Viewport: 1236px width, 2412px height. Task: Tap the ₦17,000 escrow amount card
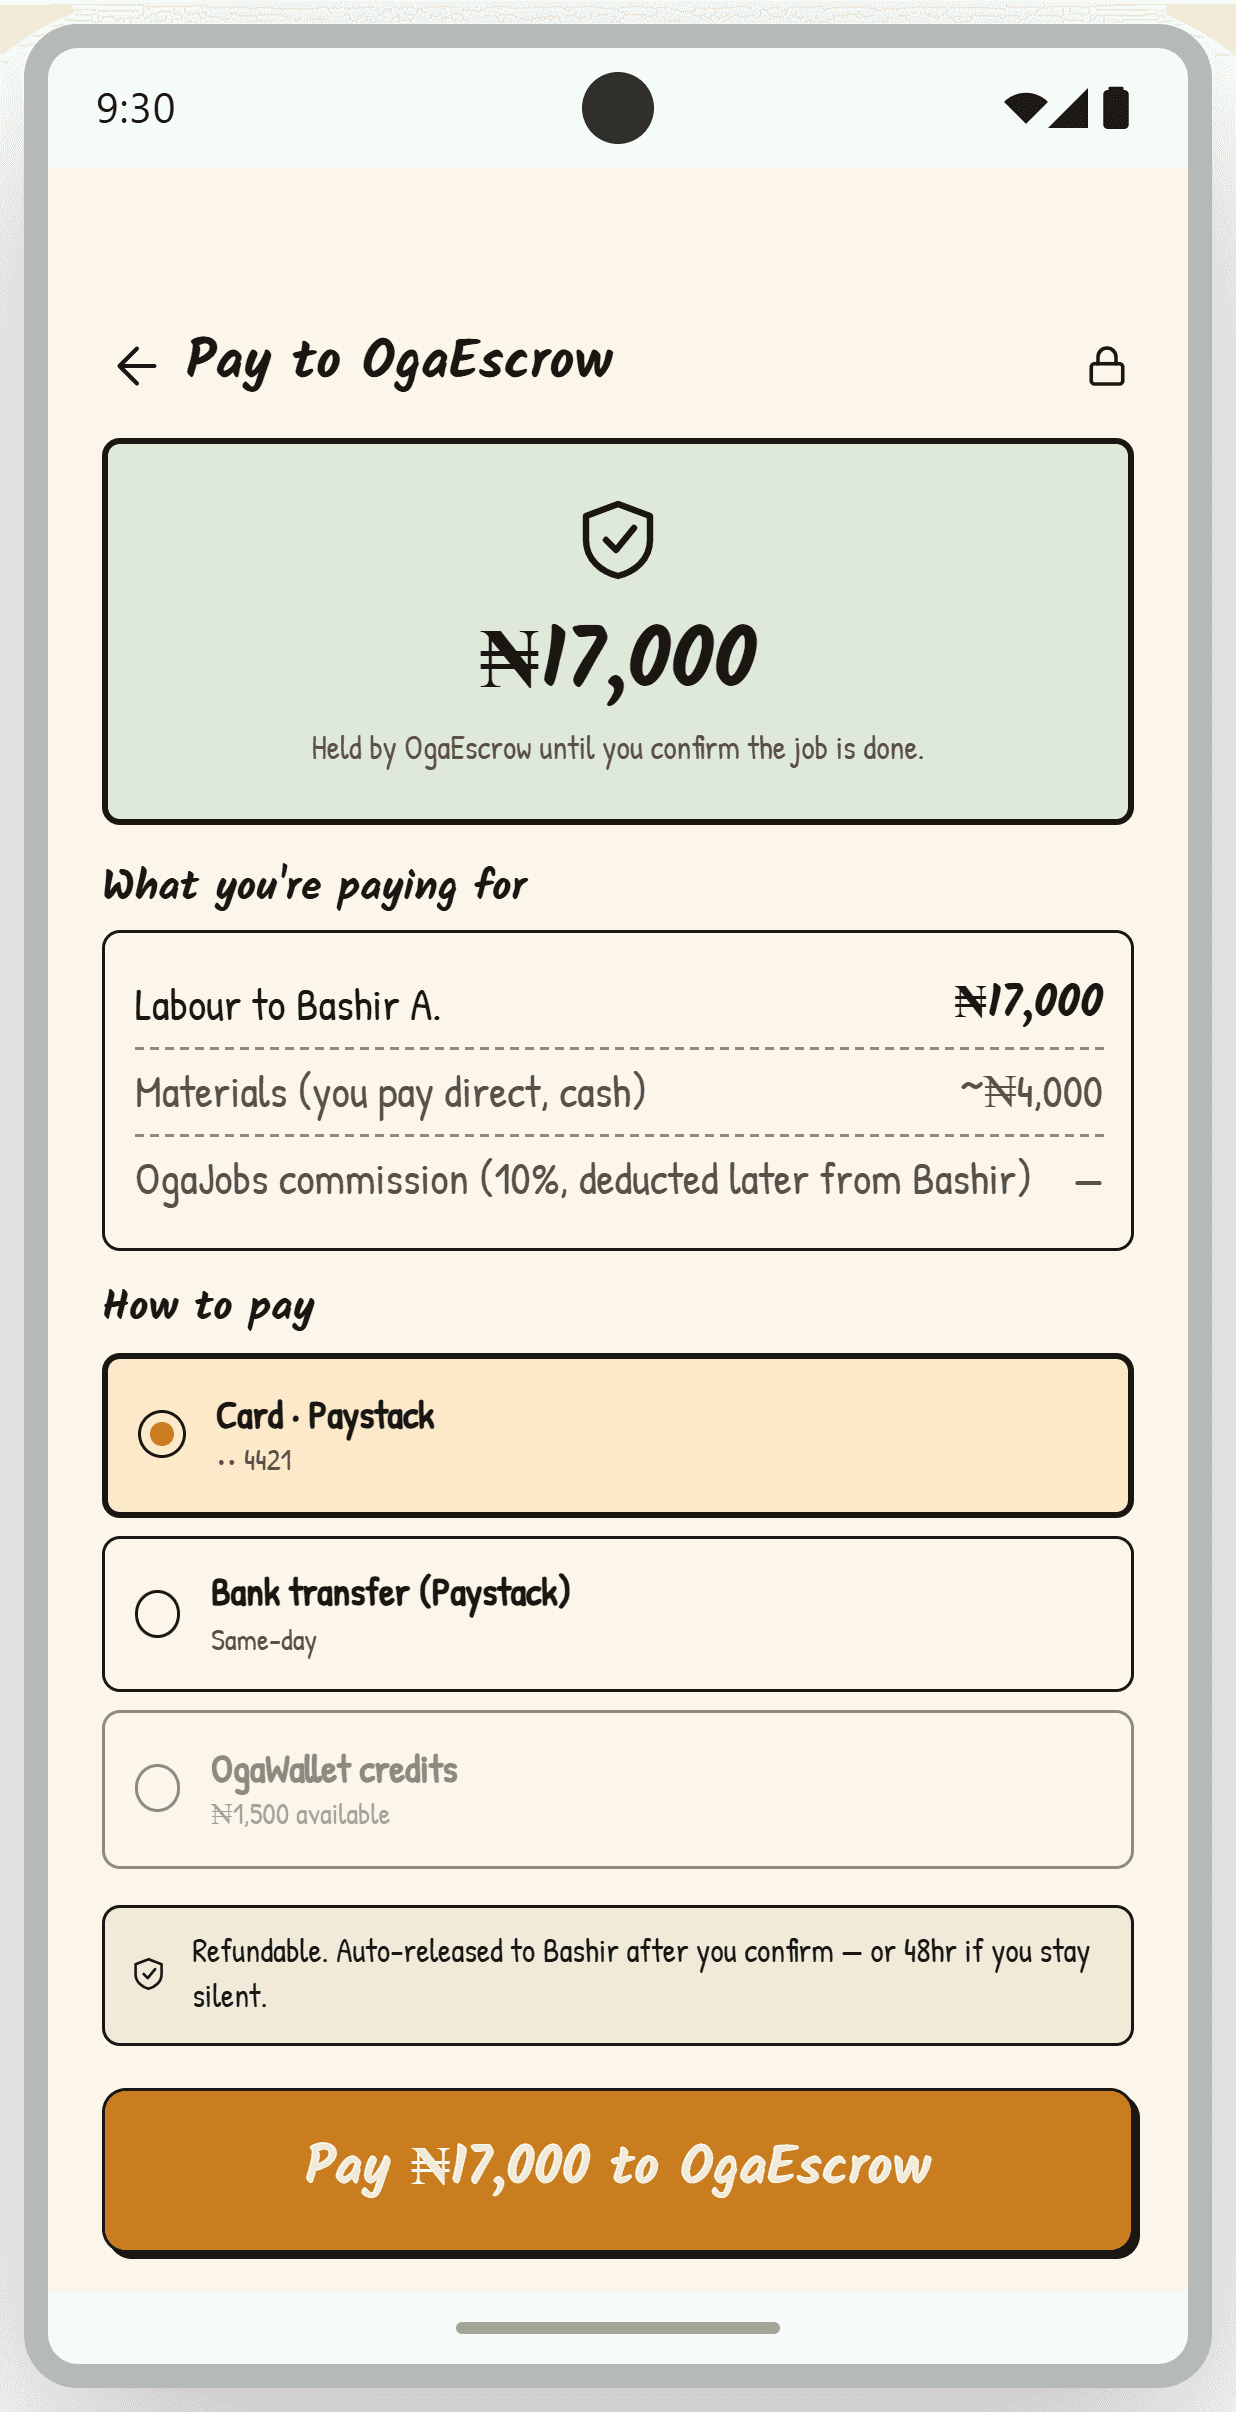[x=618, y=632]
